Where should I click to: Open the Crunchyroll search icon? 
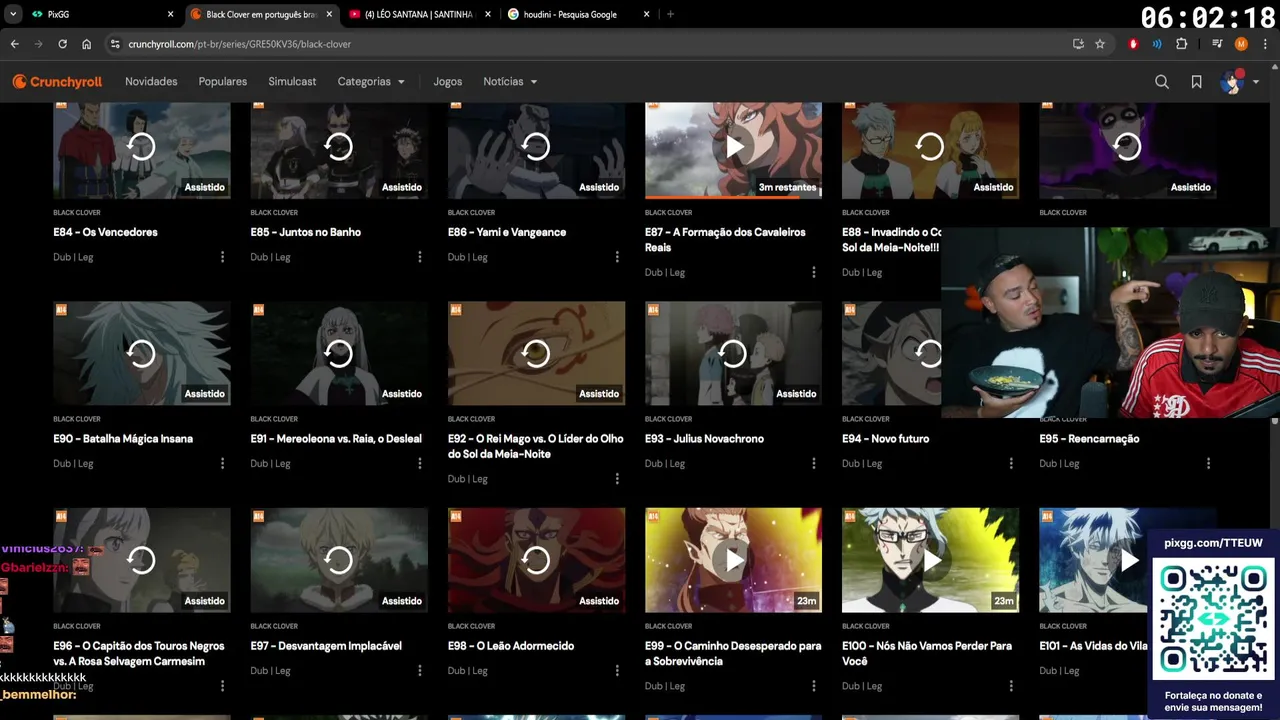point(1162,82)
